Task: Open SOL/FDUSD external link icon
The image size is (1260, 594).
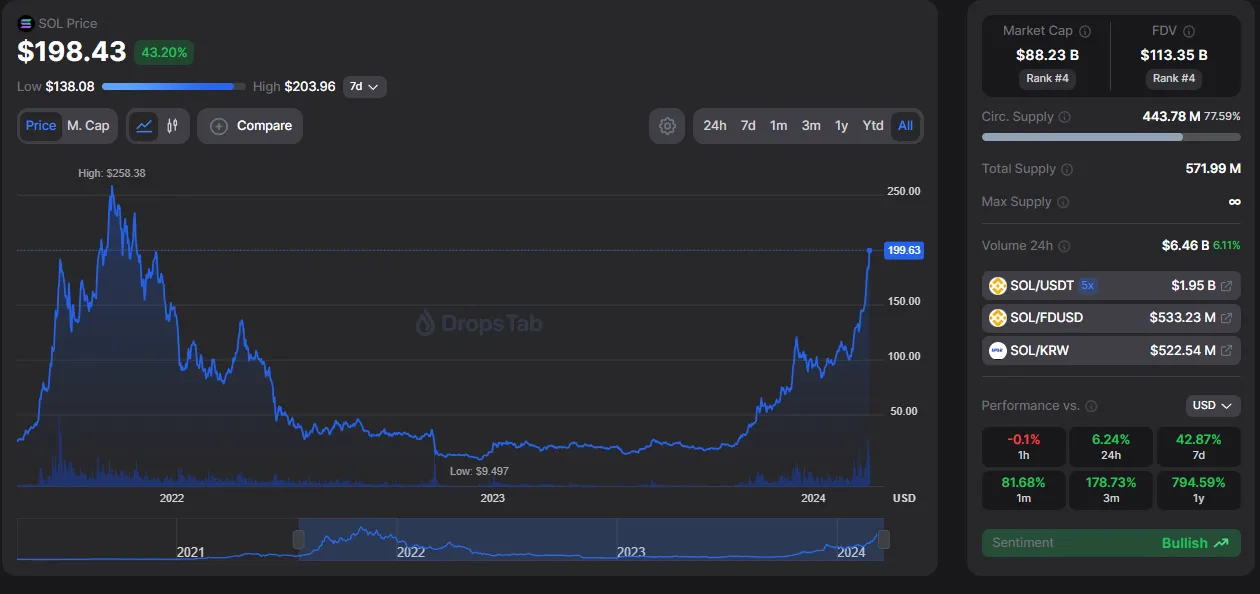Action: (x=1226, y=318)
